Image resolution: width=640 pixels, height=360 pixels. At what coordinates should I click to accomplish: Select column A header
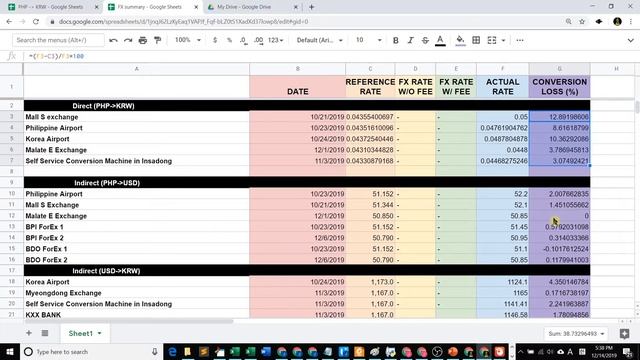click(136, 69)
